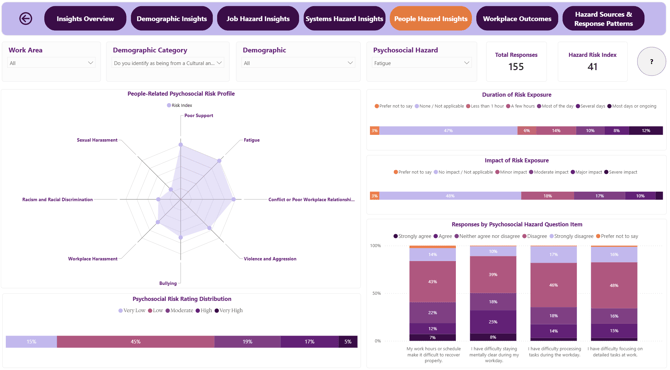The height and width of the screenshot is (370, 670).
Task: Click the Strongly agree legend dot
Action: click(396, 236)
